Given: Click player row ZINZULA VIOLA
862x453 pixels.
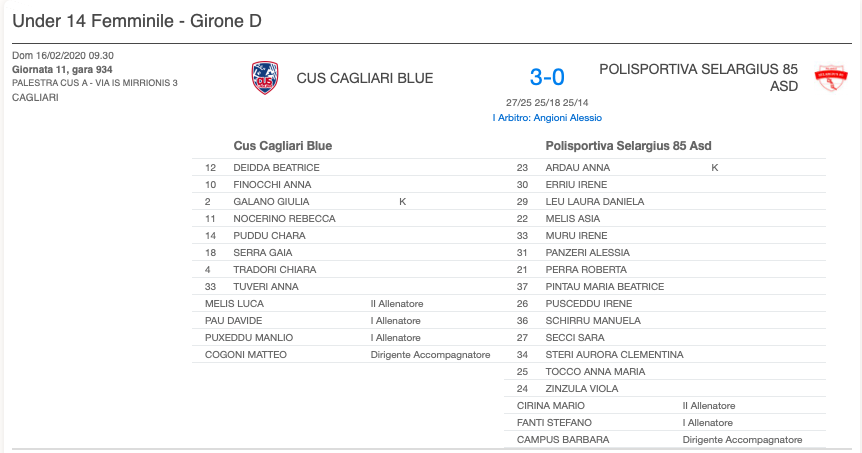Looking at the screenshot, I should pyautogui.click(x=665, y=389).
